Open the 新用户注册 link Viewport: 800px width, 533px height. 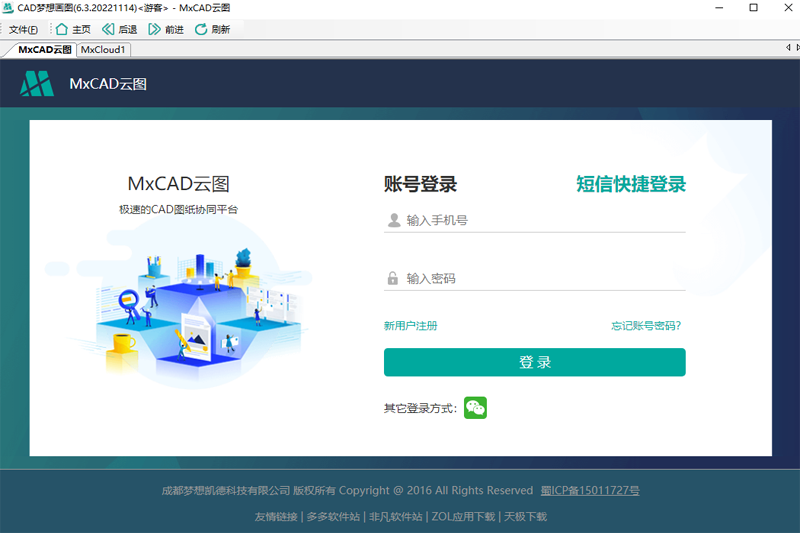tap(410, 326)
